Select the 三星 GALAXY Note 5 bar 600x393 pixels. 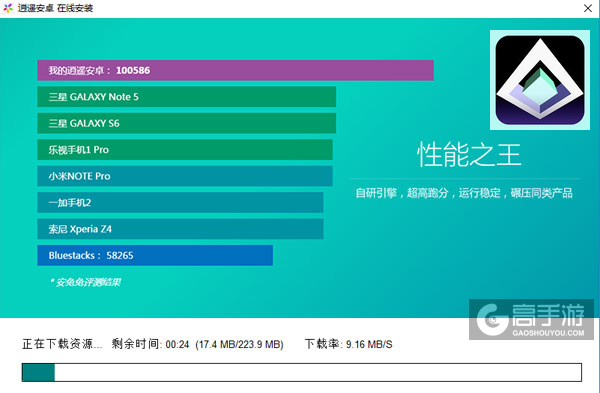[x=186, y=97]
